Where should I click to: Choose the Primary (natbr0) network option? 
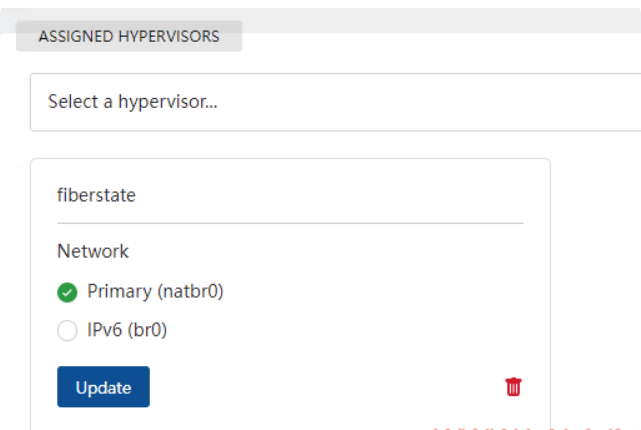67,292
